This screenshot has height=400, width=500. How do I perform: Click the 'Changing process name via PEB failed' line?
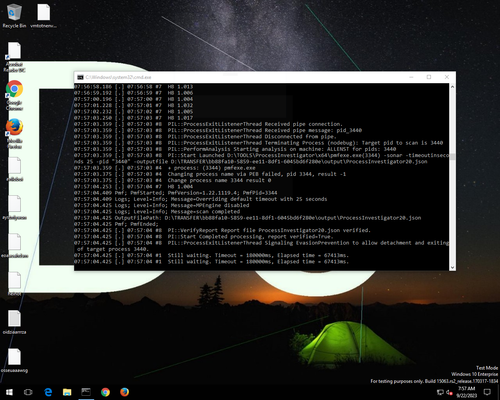pyautogui.click(x=210, y=174)
